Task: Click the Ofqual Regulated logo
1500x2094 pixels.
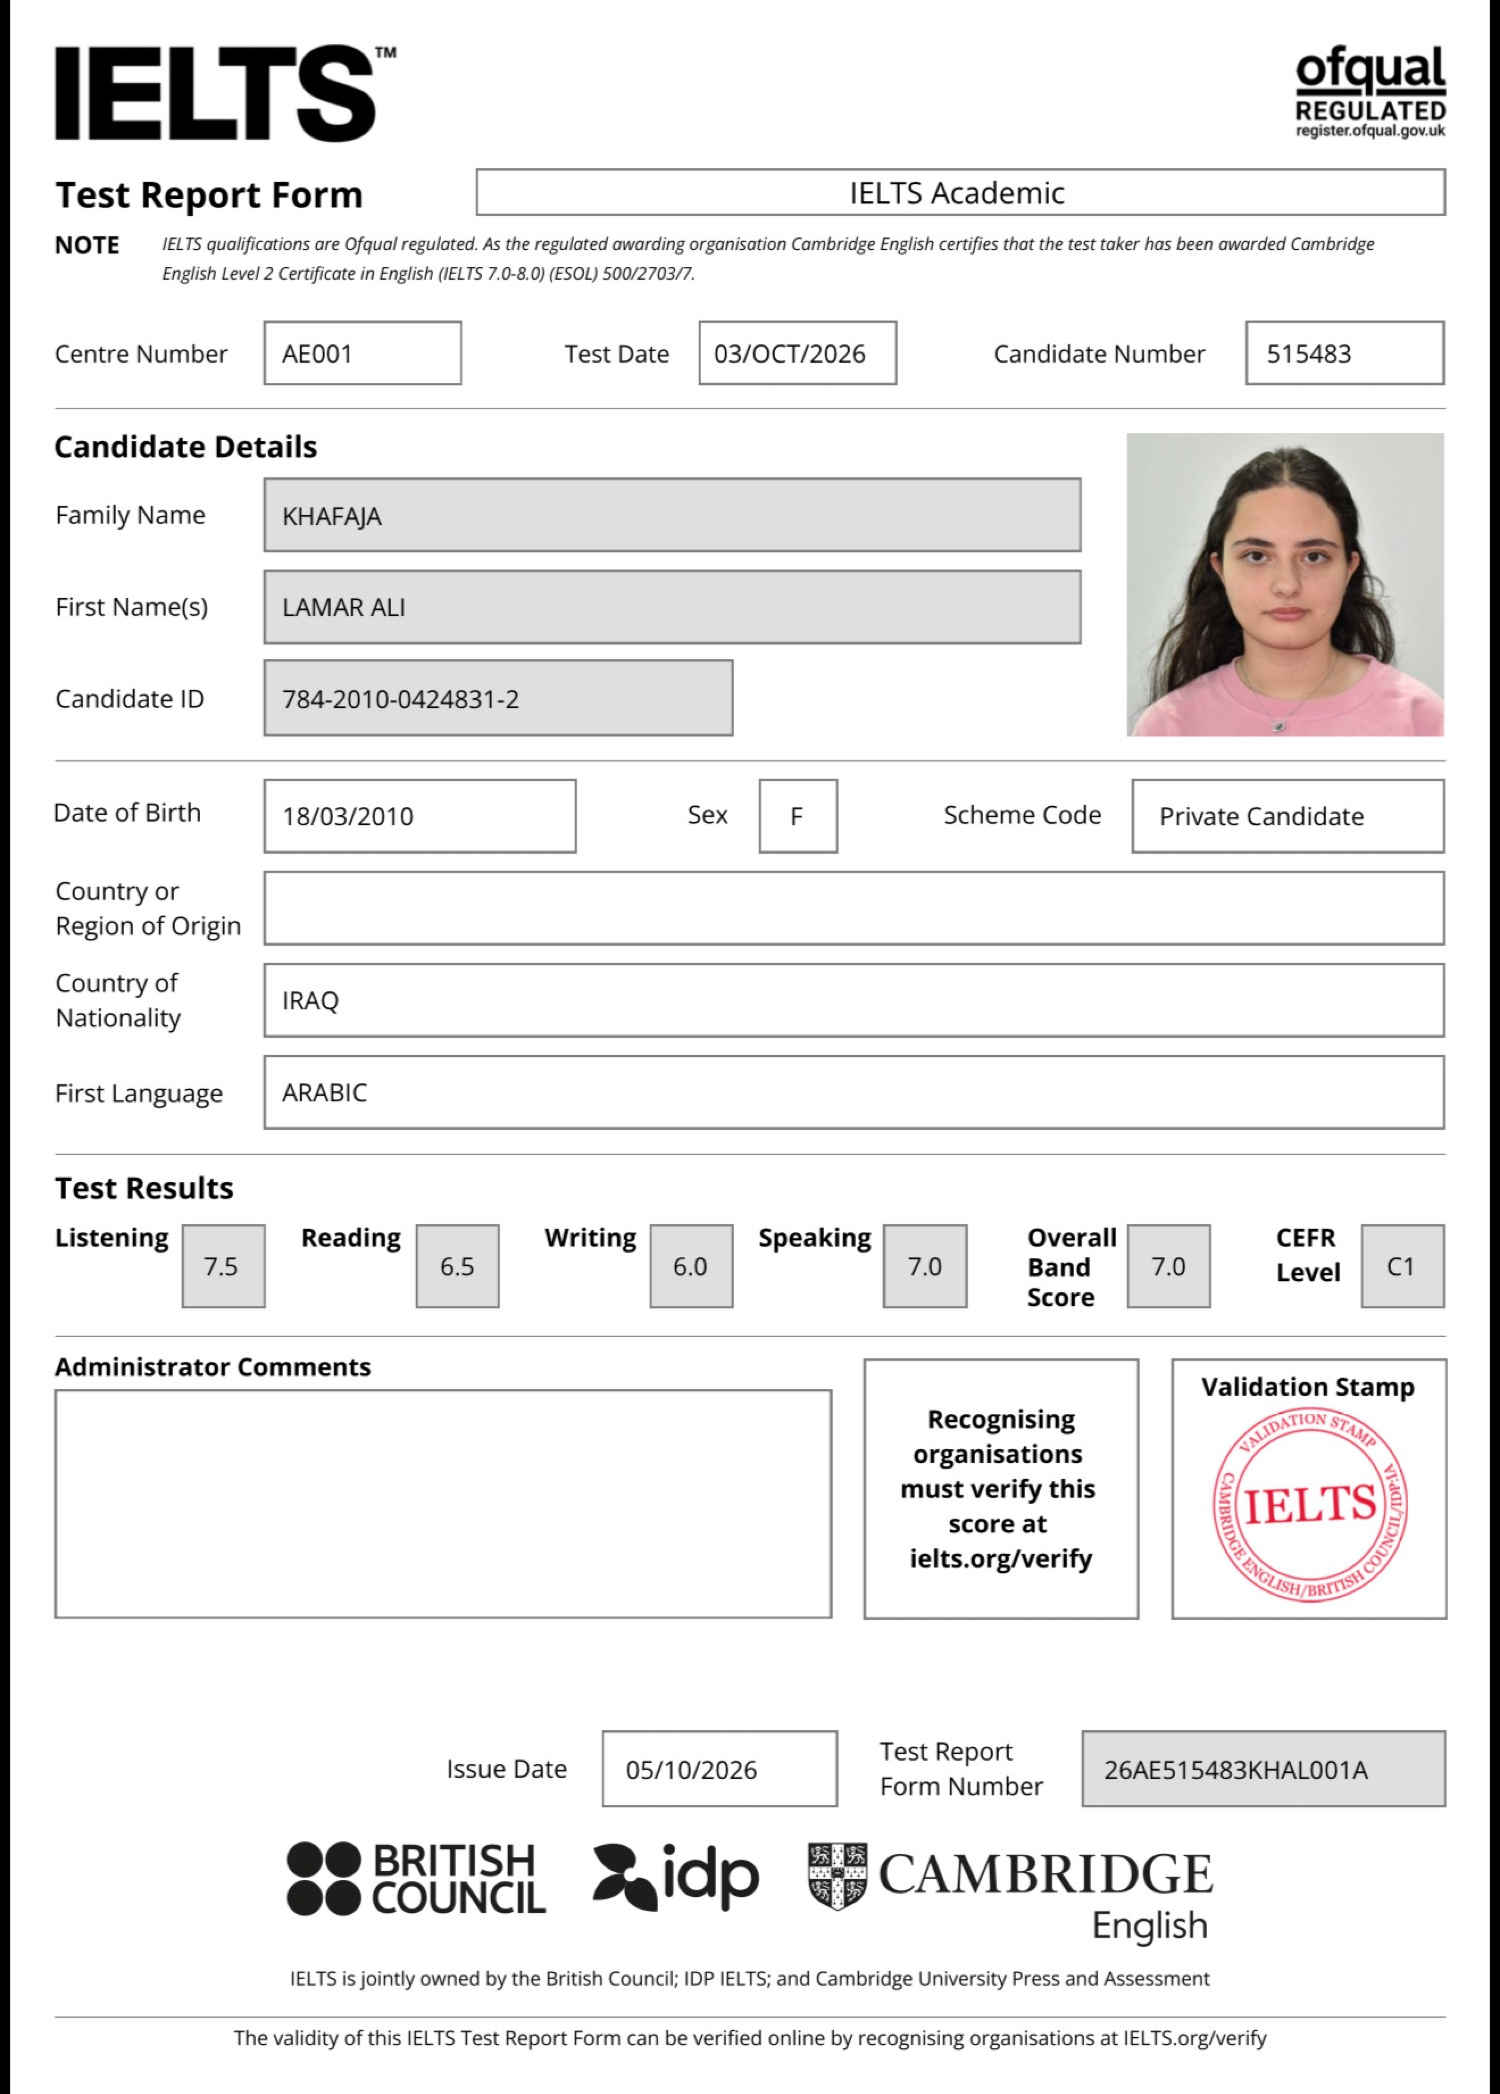Action: click(x=1370, y=91)
